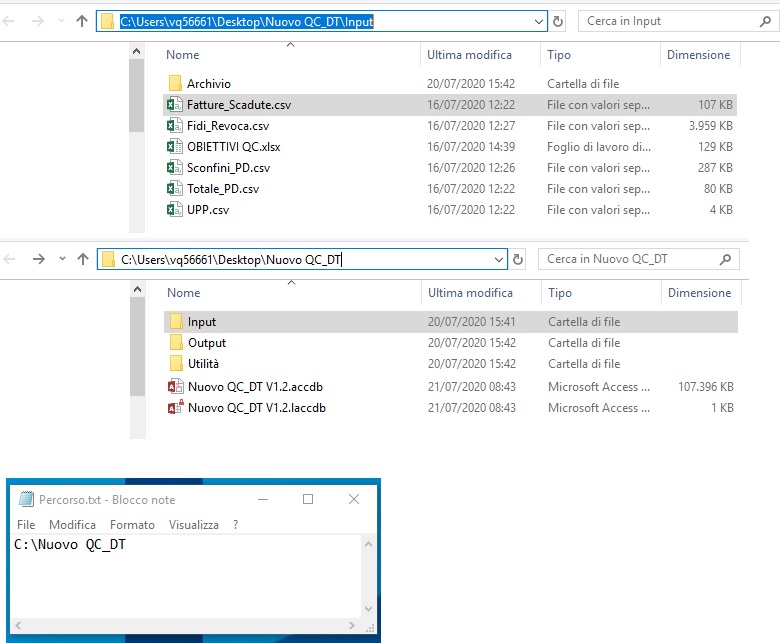Image resolution: width=780 pixels, height=643 pixels.
Task: Click the OBIETTIVI QC.xlsx Excel icon
Action: point(174,146)
